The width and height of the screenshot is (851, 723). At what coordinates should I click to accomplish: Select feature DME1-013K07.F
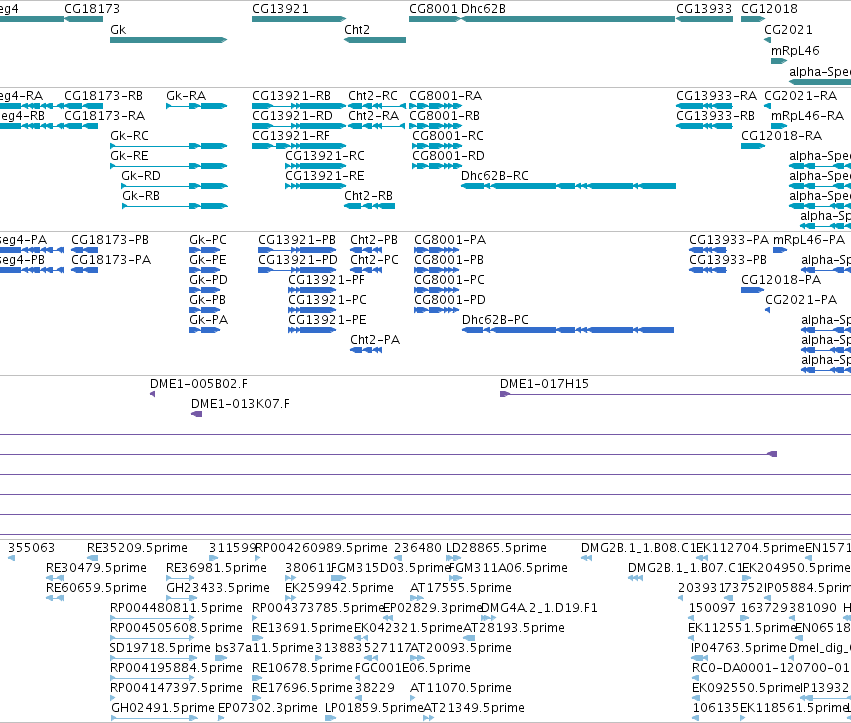[240, 404]
